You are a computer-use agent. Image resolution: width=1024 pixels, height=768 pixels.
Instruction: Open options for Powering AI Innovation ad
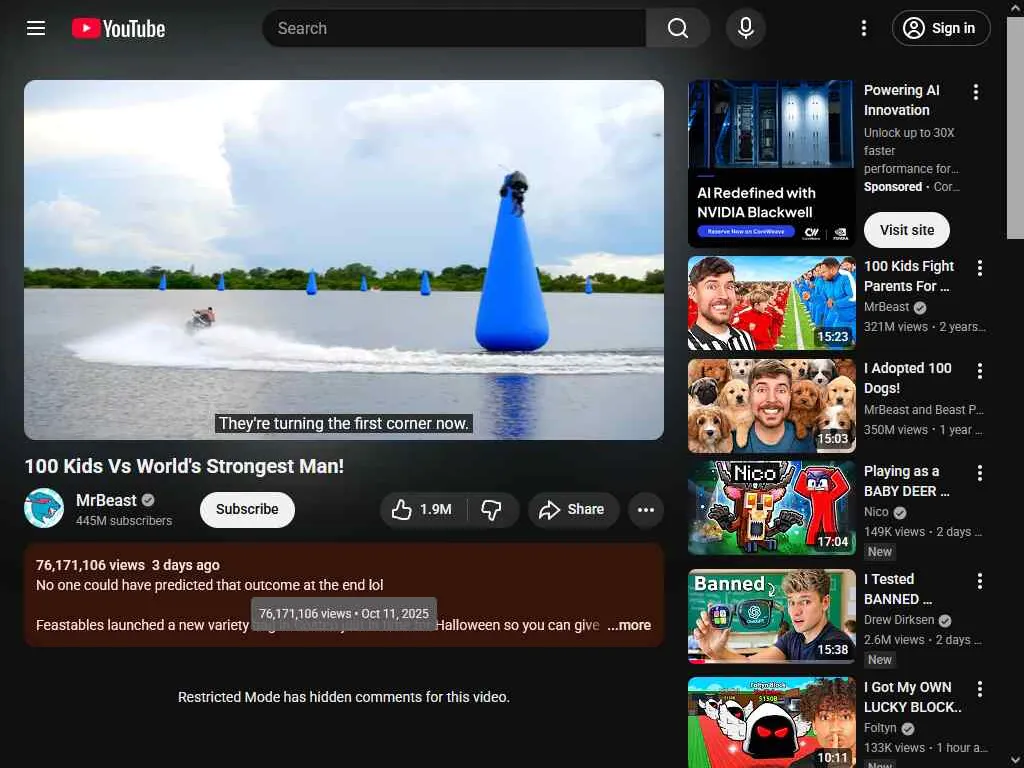point(976,92)
